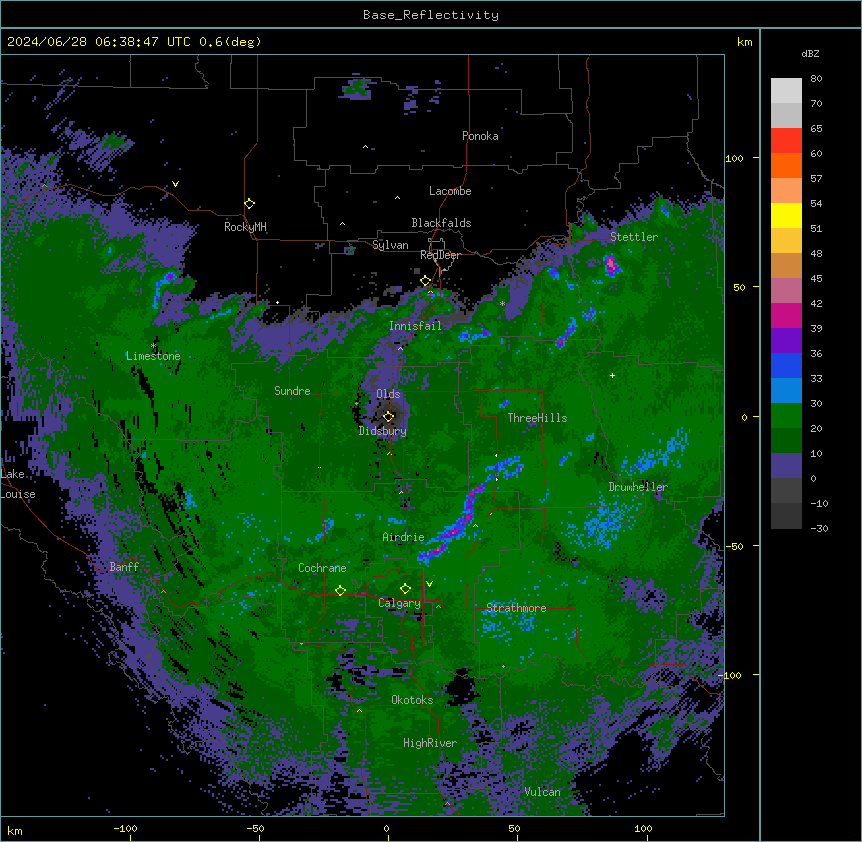Select the Innisfail label
862x842 pixels.
[415, 326]
